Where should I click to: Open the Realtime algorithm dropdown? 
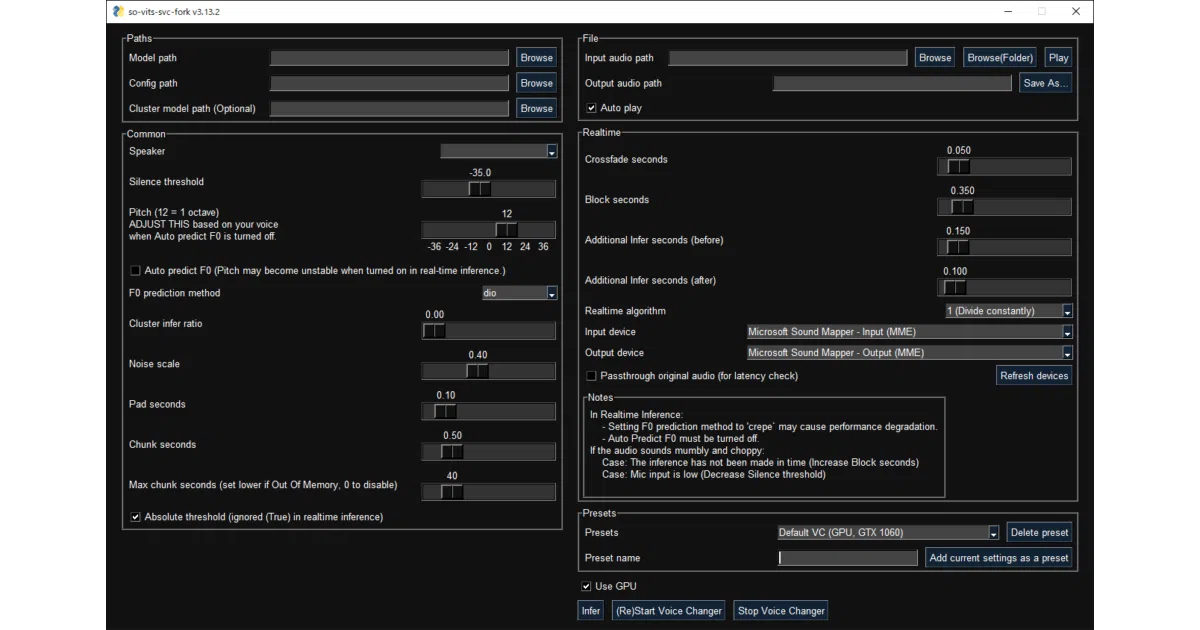pyautogui.click(x=1009, y=311)
